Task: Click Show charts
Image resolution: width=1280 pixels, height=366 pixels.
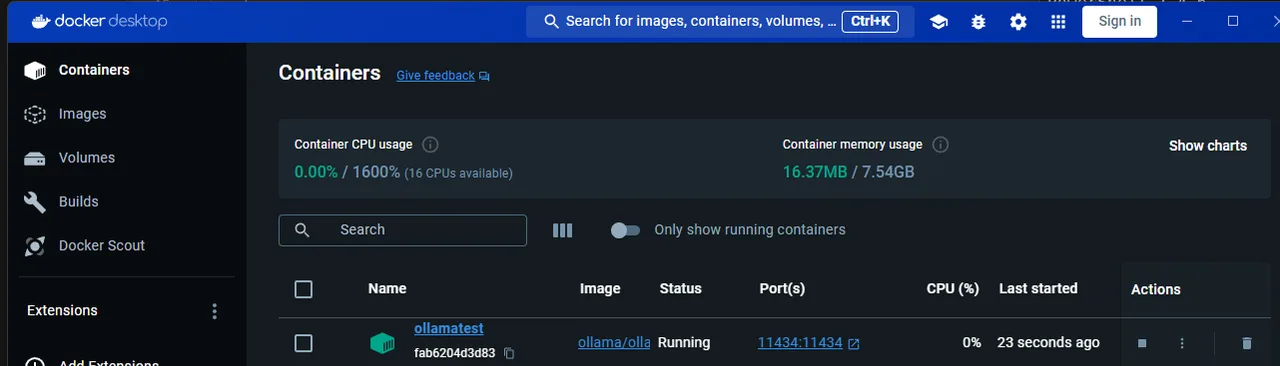Action: (1207, 146)
